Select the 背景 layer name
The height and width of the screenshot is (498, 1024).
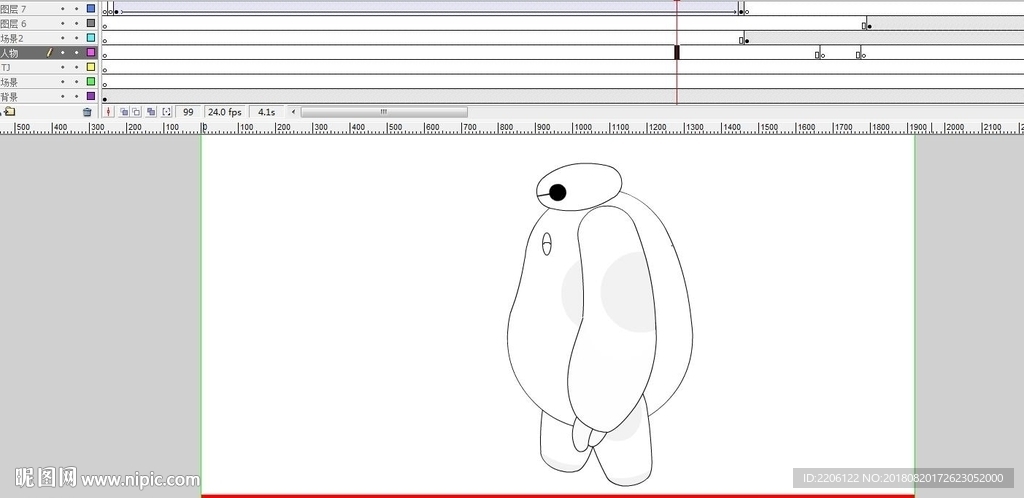(x=9, y=97)
